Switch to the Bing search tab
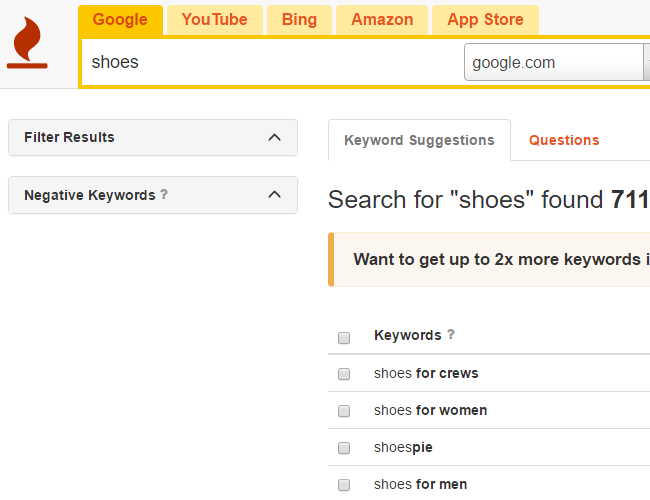The width and height of the screenshot is (650, 500). 299,20
